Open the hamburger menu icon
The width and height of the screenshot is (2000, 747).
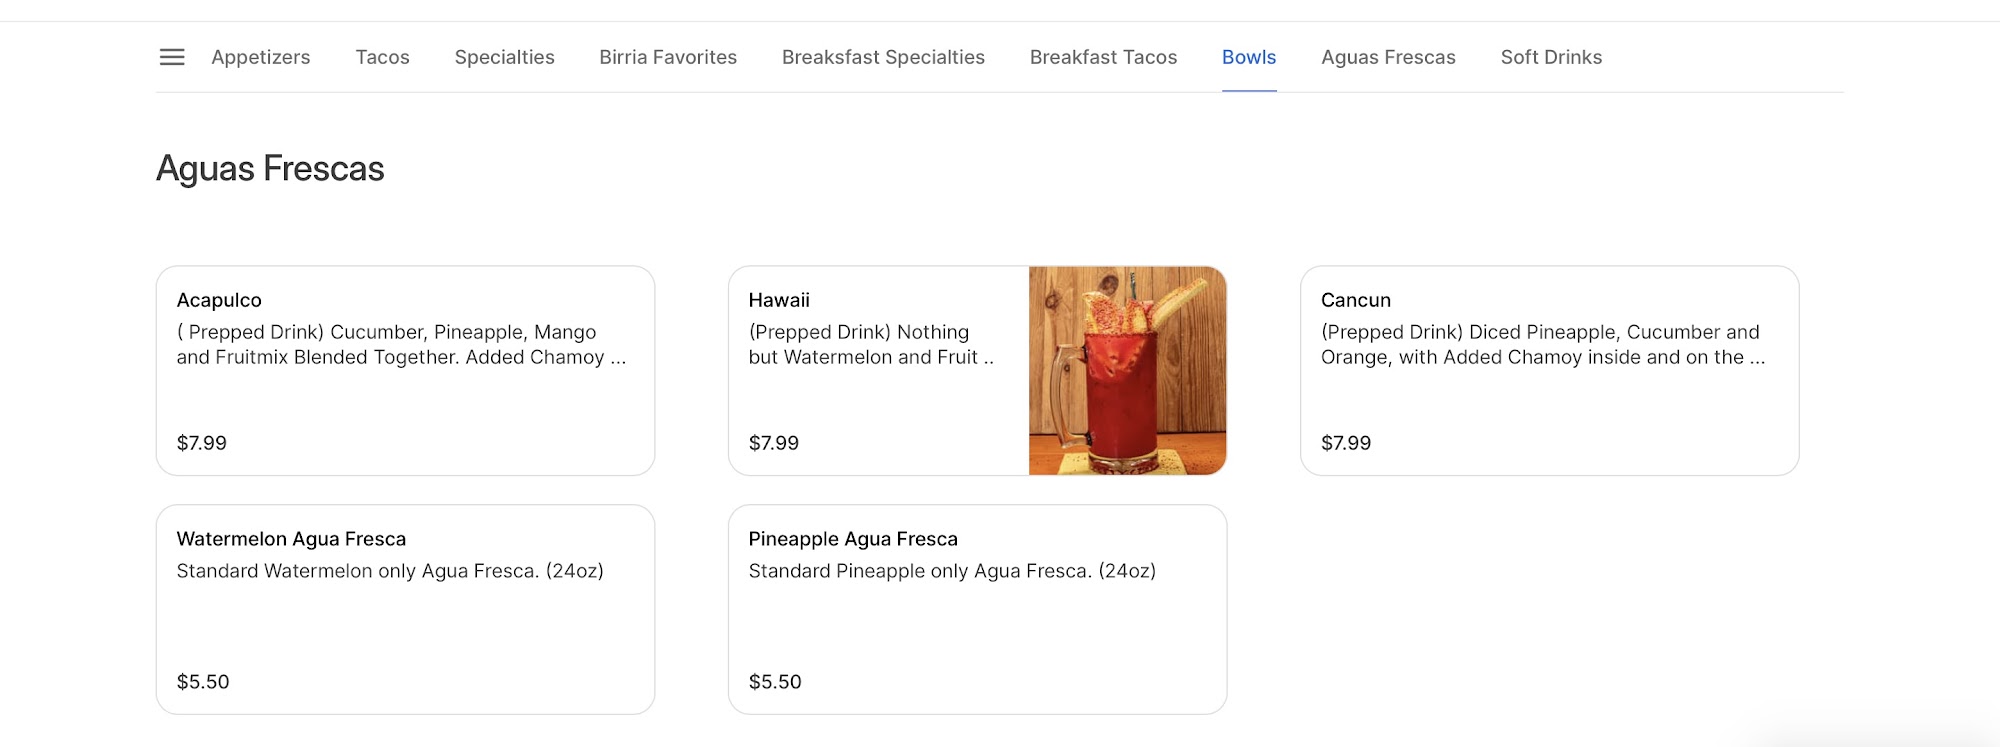click(x=172, y=57)
